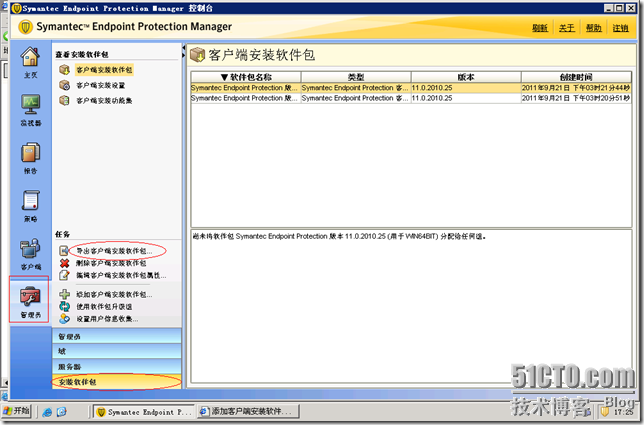The width and height of the screenshot is (644, 425).
Task: Switch to the 安装软件包 bottom tab
Action: pos(117,382)
